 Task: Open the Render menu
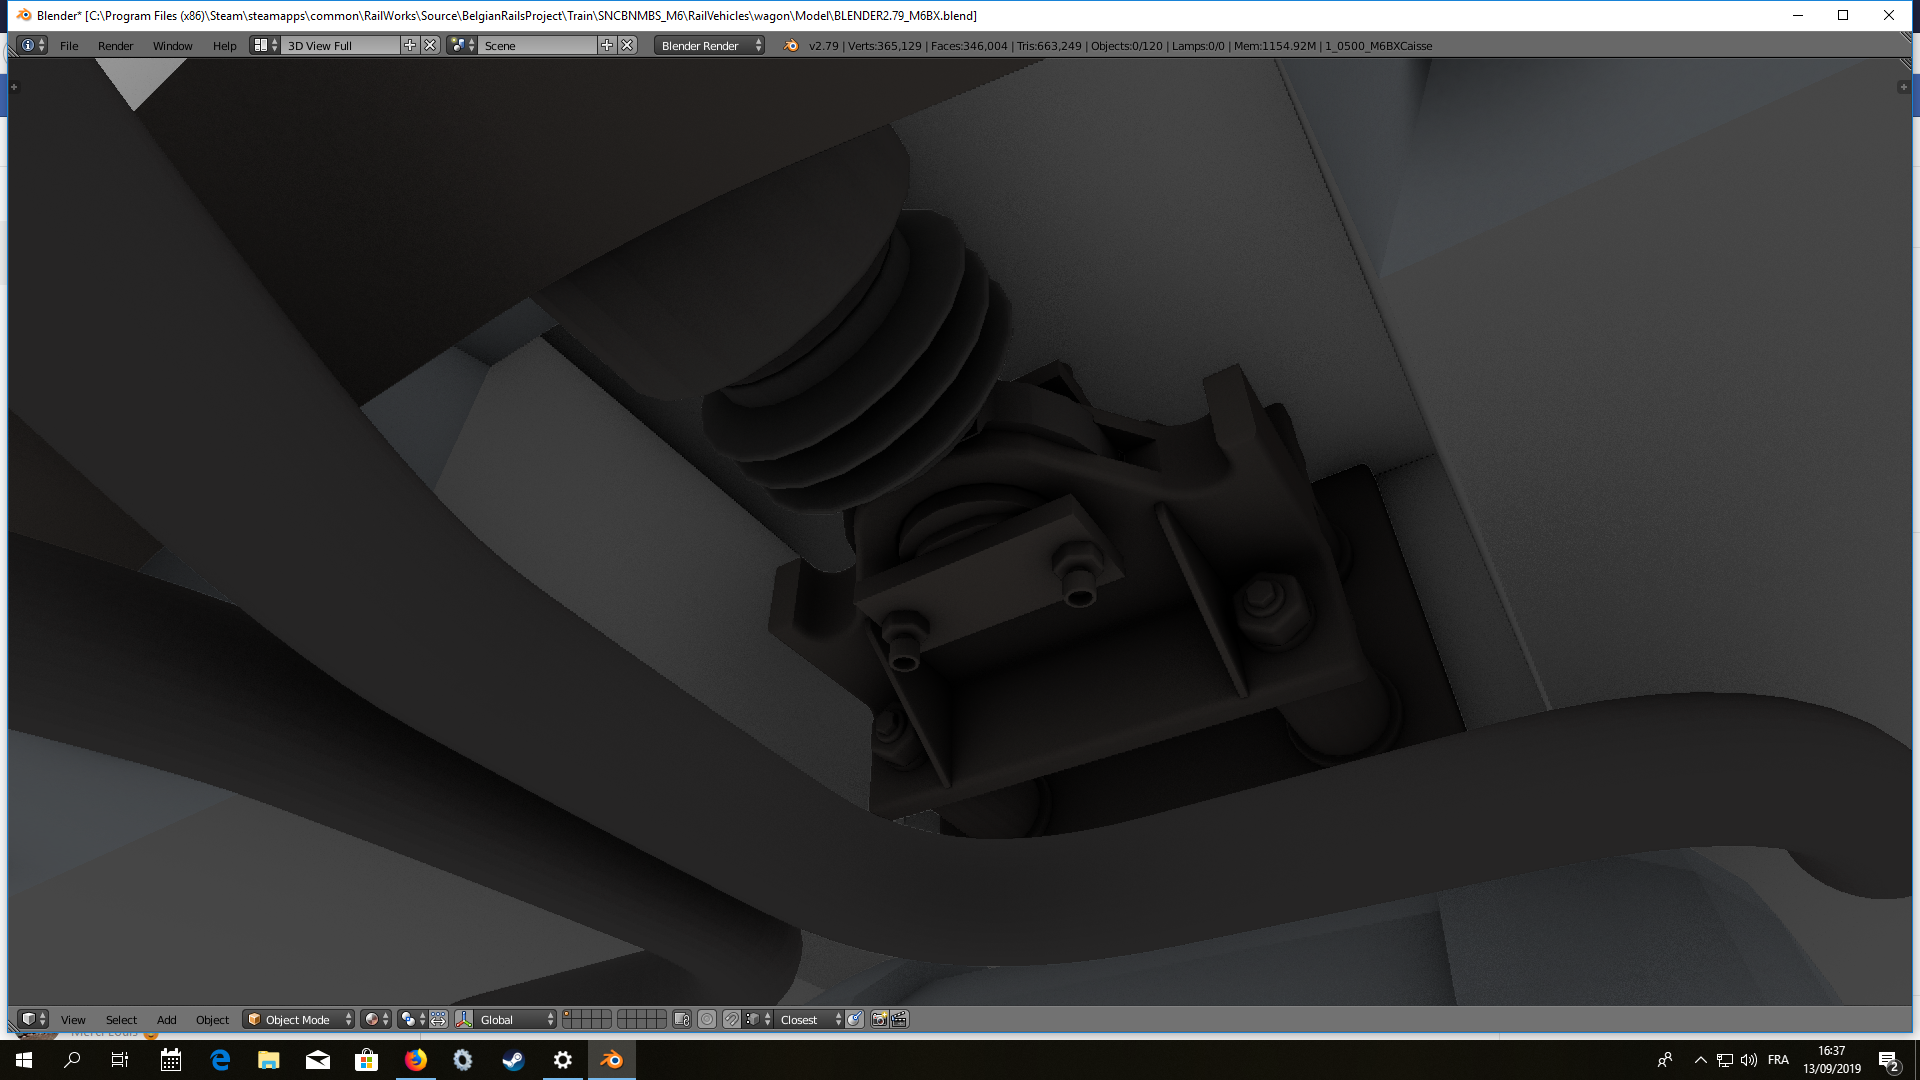pos(115,45)
